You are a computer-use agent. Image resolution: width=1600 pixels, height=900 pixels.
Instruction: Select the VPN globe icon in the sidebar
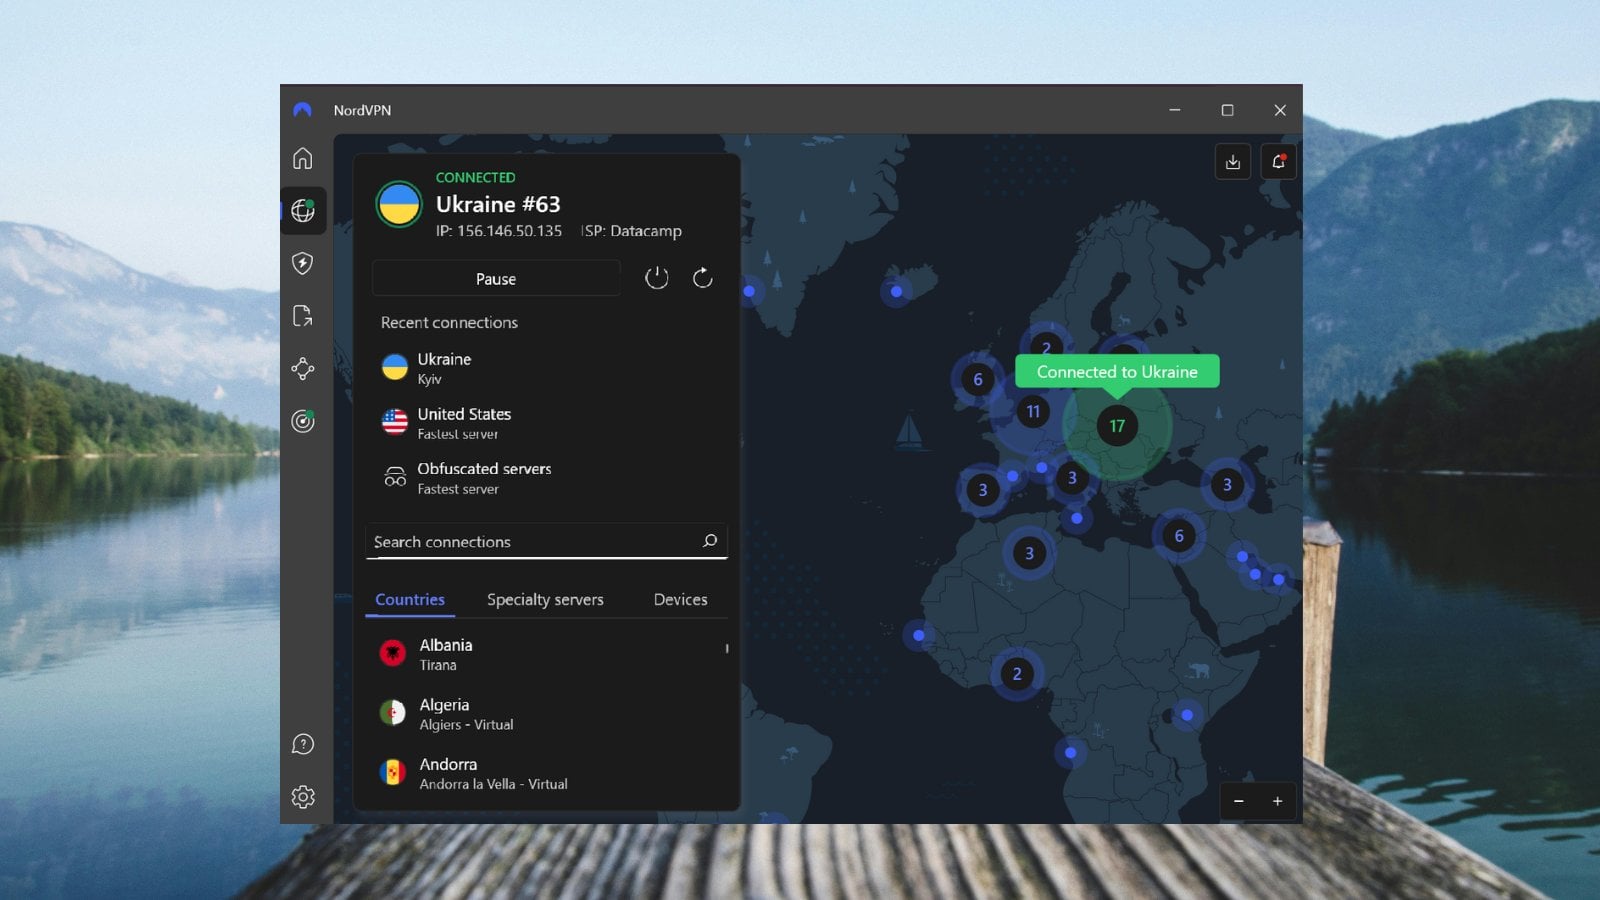pyautogui.click(x=303, y=210)
